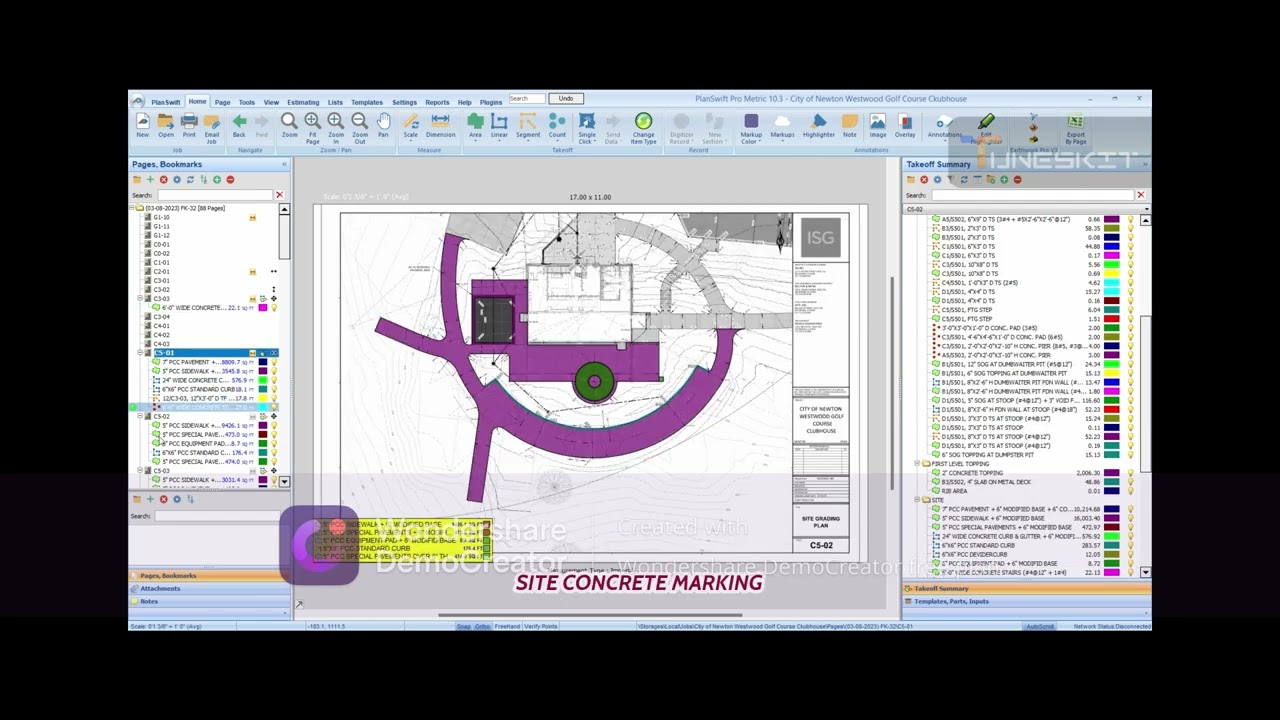Open the Page ribbon tab

(x=222, y=102)
